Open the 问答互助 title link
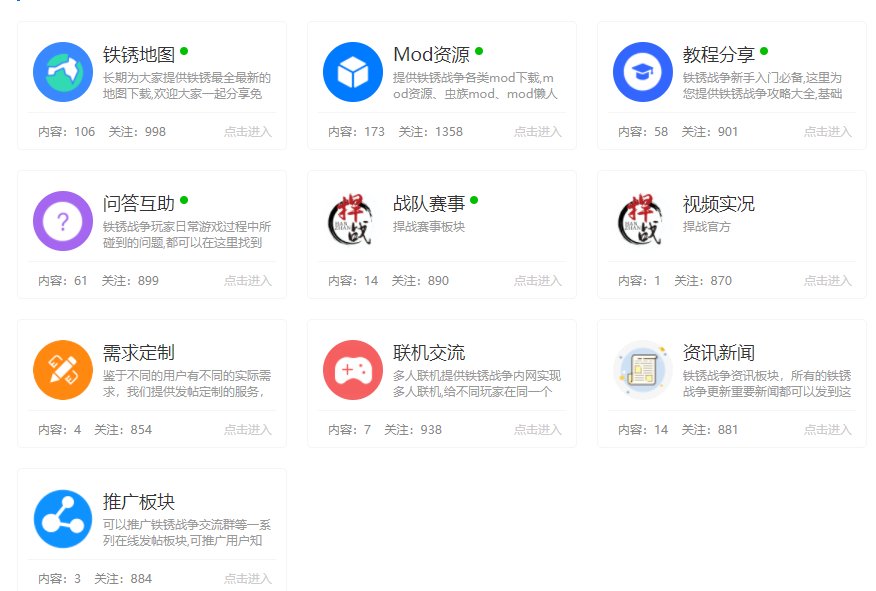This screenshot has height=591, width=876. 139,204
